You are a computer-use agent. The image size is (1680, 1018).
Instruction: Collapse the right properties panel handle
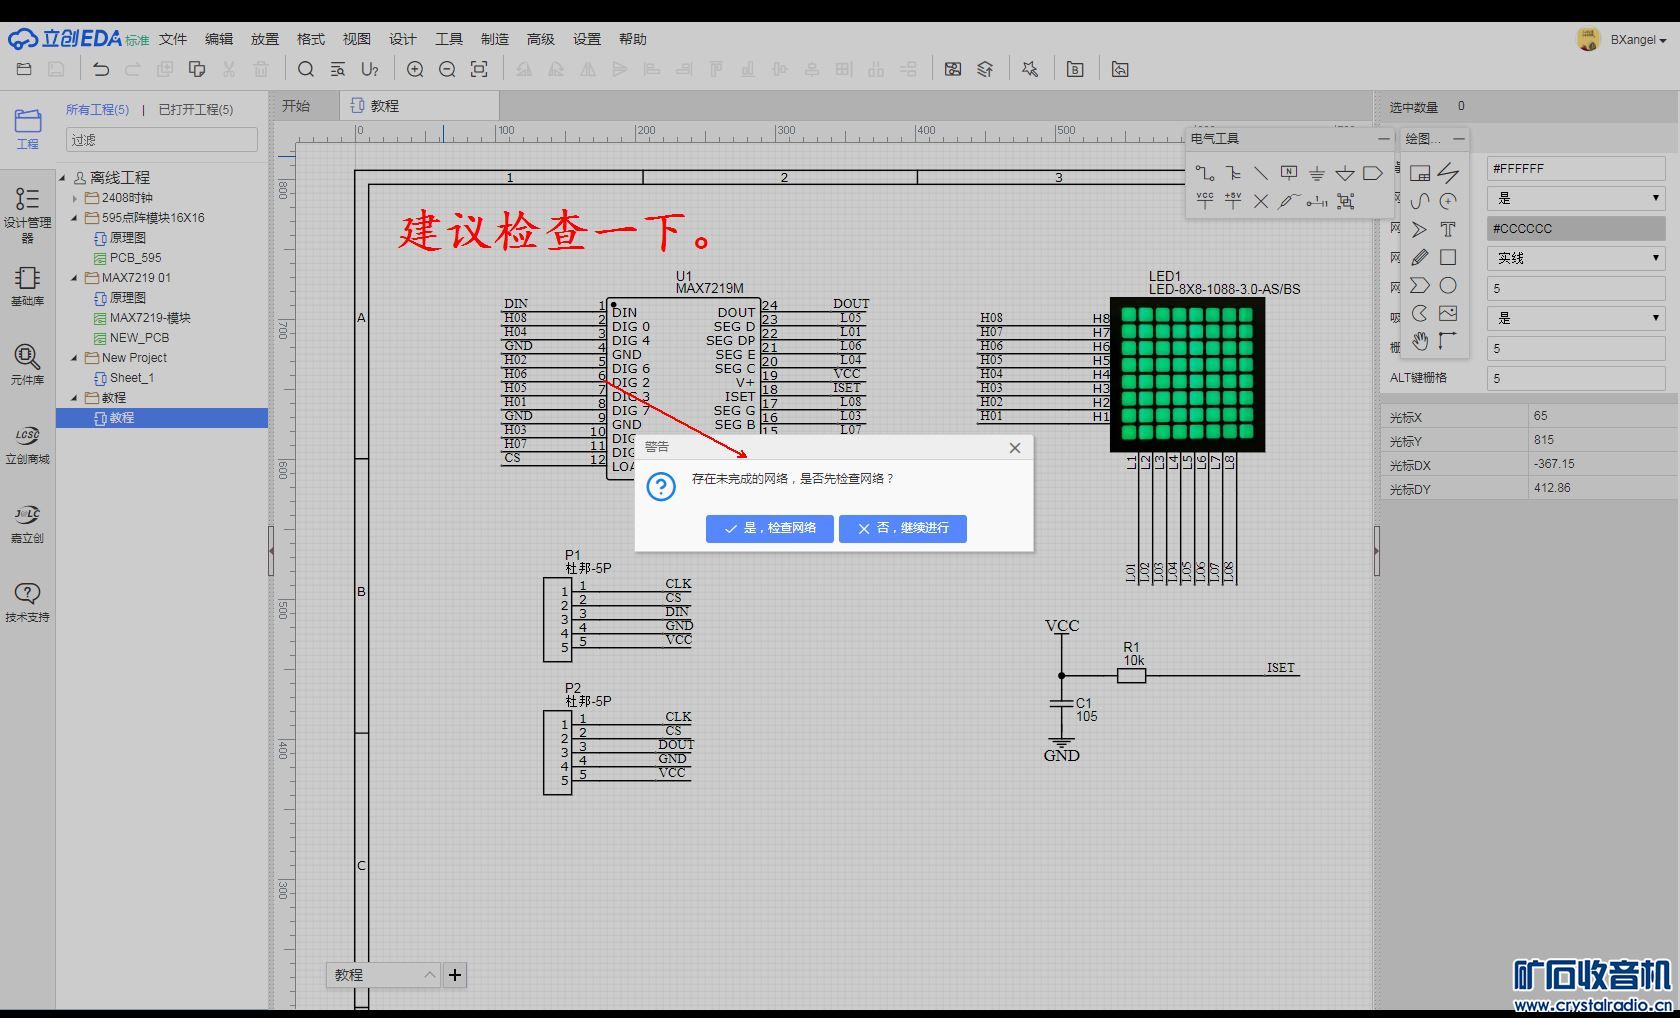1376,550
